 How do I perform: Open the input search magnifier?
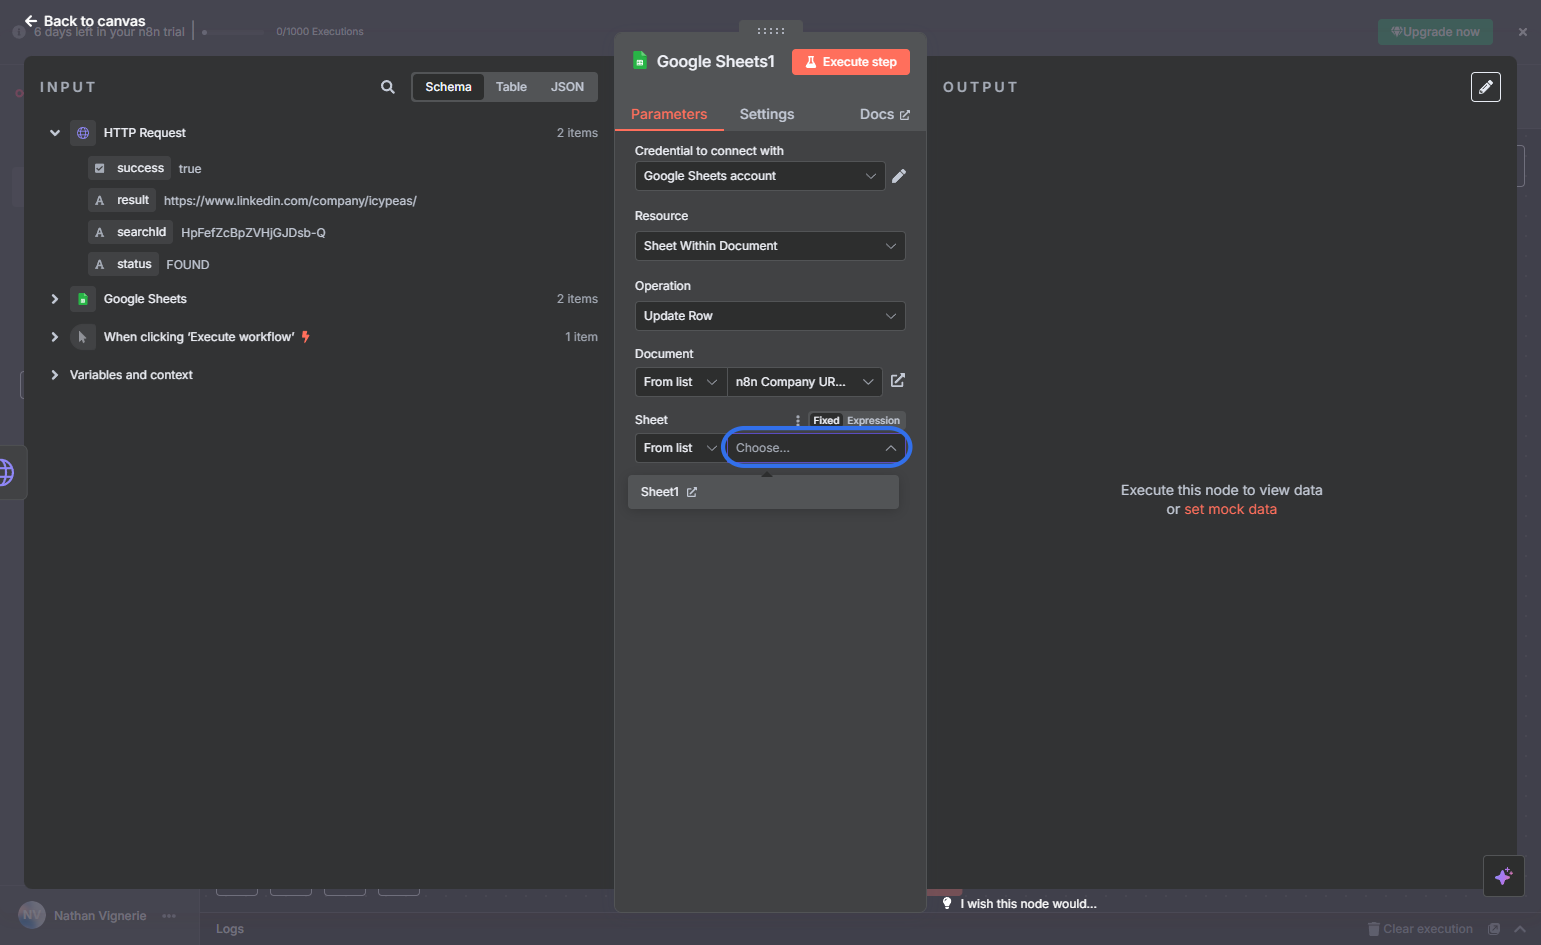[388, 87]
